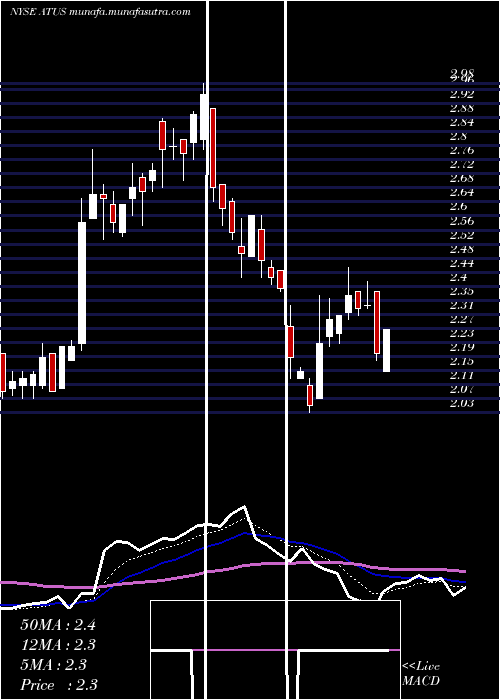Click the Price : 2.3 legend entry
The image size is (500, 700).
coord(59,685)
